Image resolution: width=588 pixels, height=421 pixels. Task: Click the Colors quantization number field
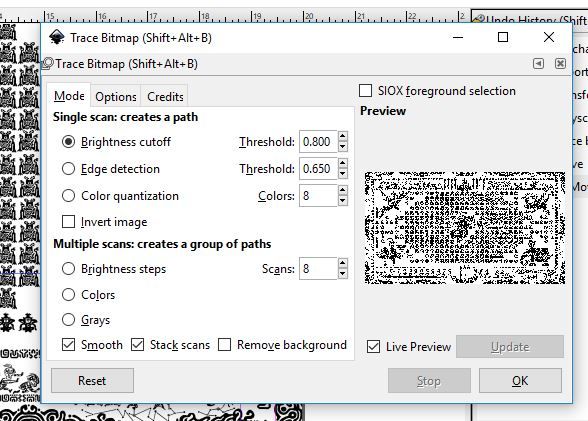pyautogui.click(x=318, y=196)
